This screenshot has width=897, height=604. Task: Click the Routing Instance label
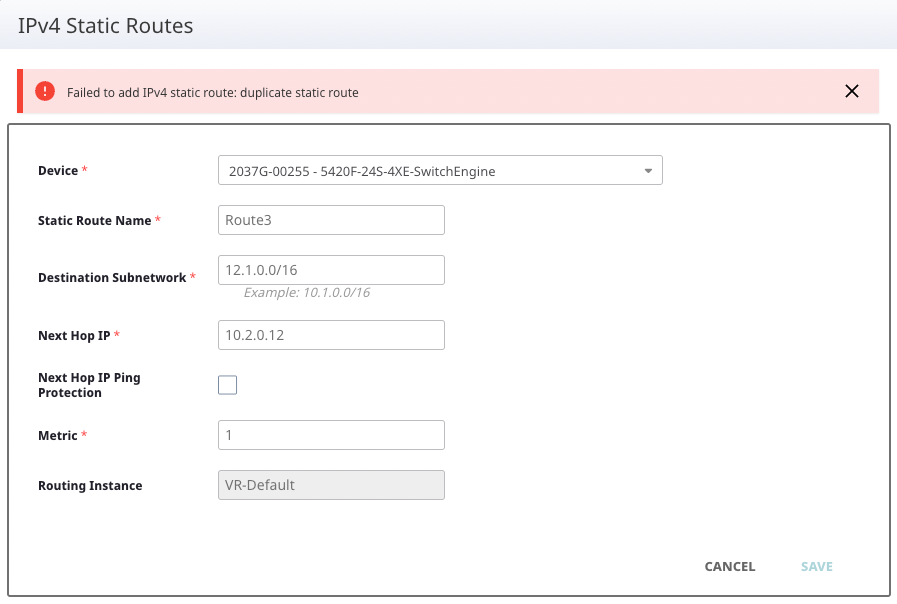90,485
